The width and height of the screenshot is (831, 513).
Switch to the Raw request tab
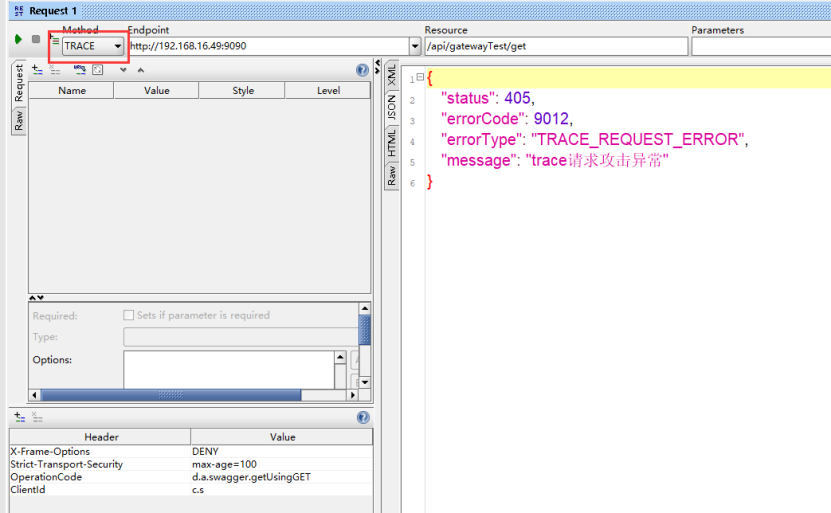point(18,120)
